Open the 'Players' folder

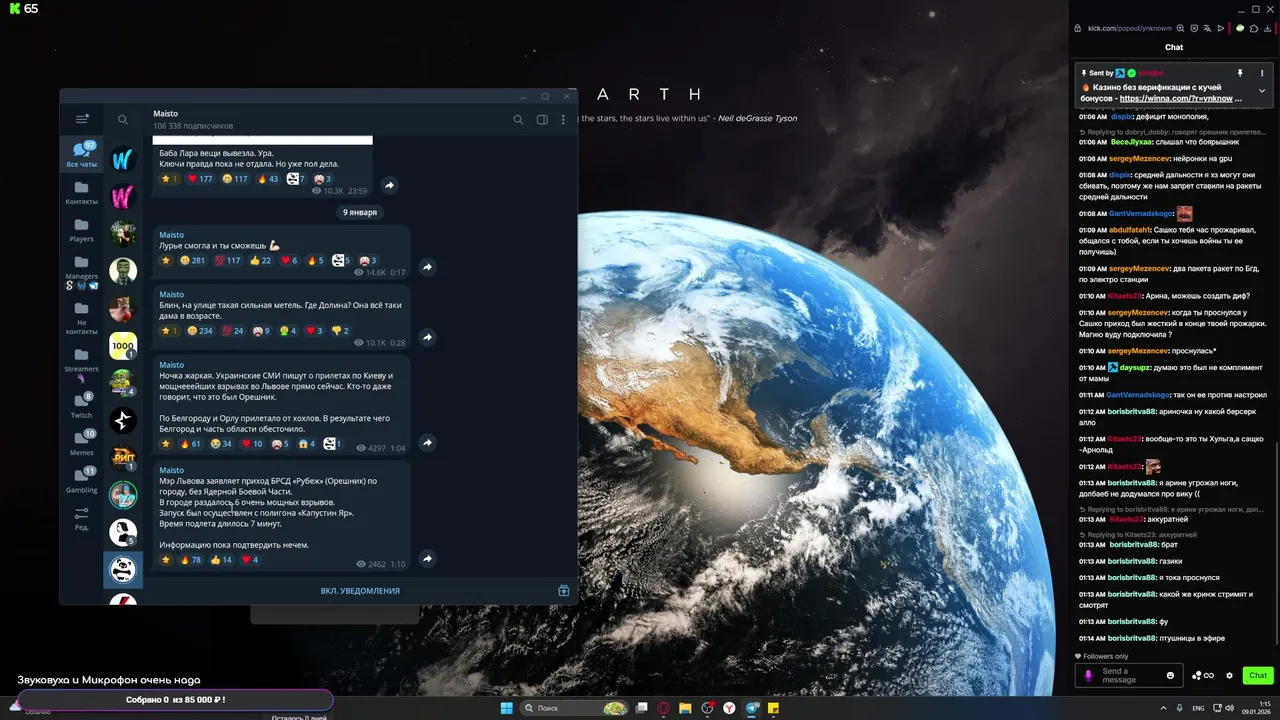(82, 230)
